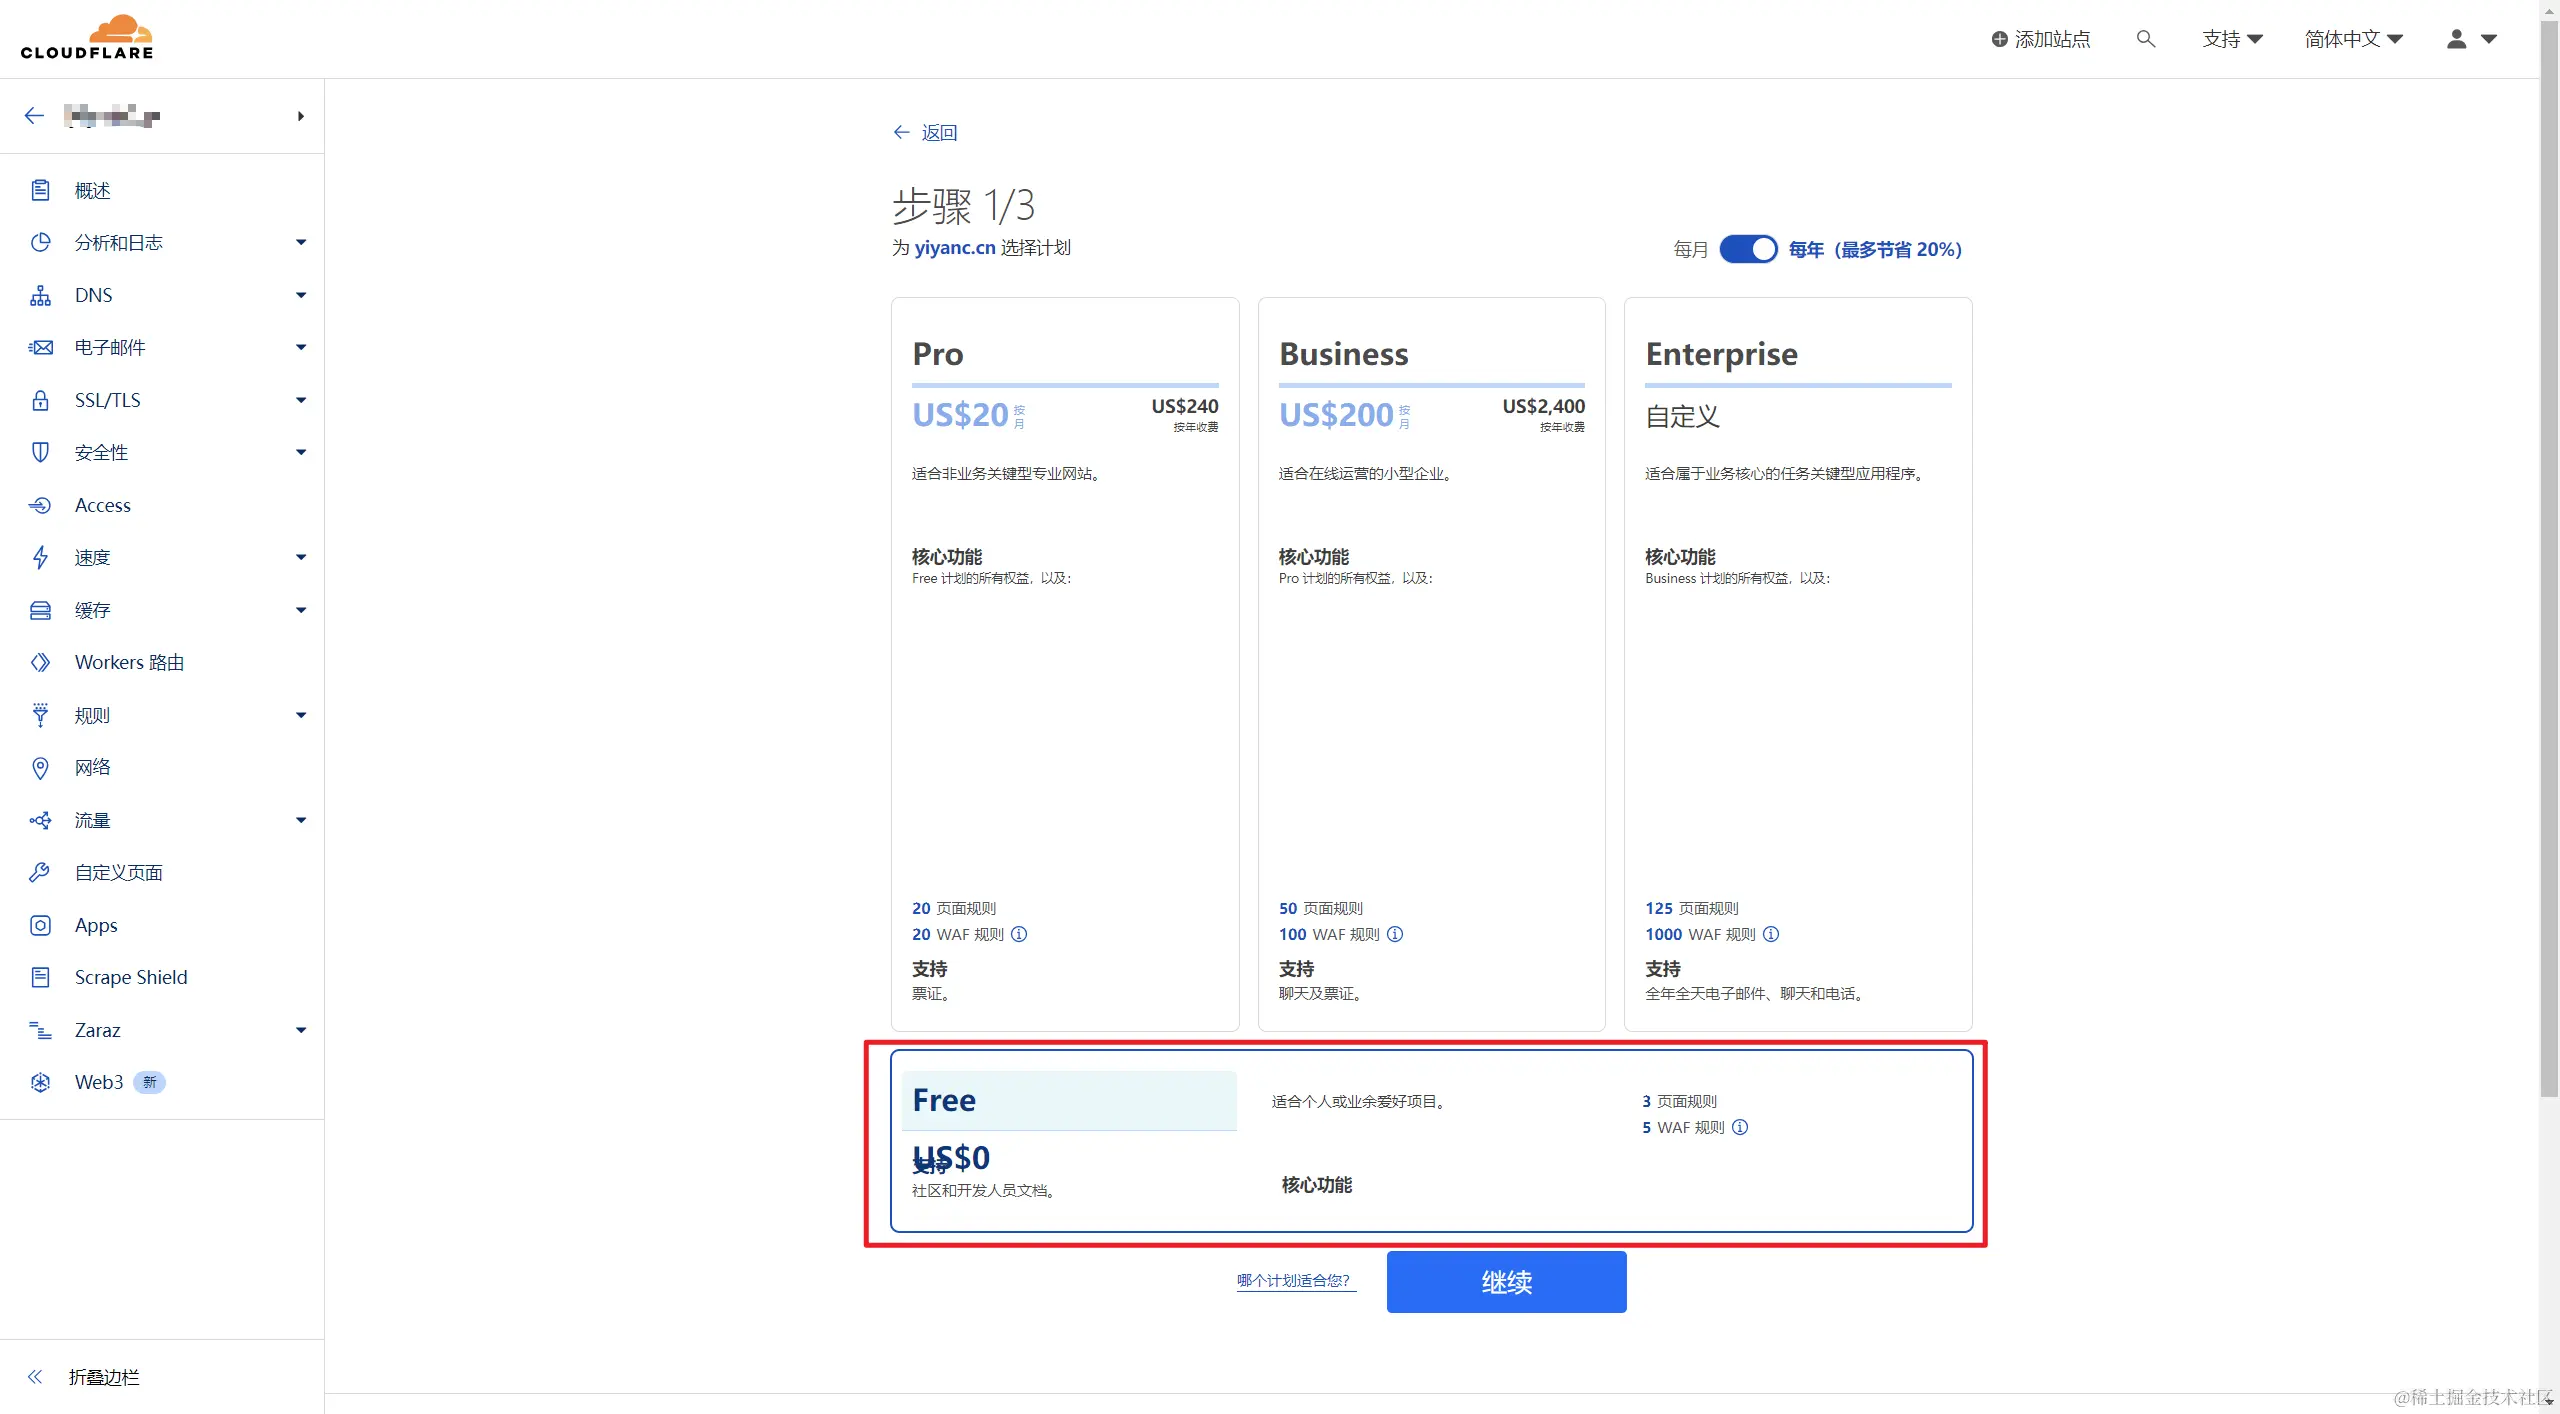Click the Workers routes sidebar icon
2560x1414 pixels.
(x=40, y=662)
